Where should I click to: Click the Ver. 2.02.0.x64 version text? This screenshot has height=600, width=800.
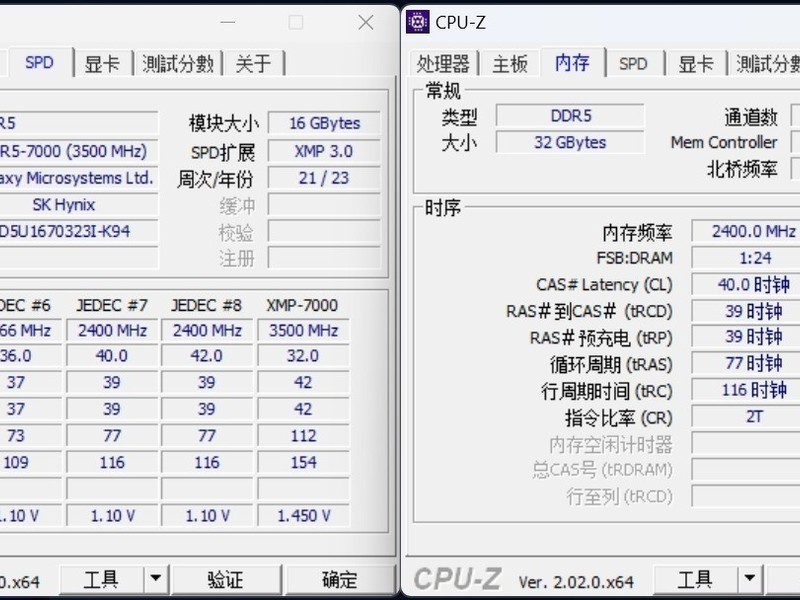(x=576, y=582)
